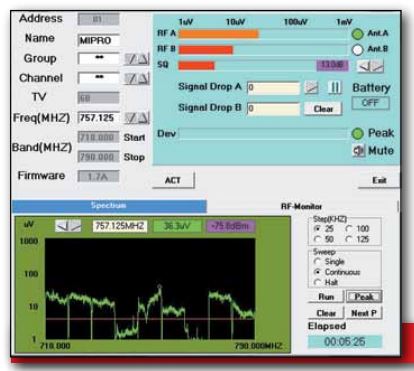
Task: Click the ACT button
Action: coord(173,180)
